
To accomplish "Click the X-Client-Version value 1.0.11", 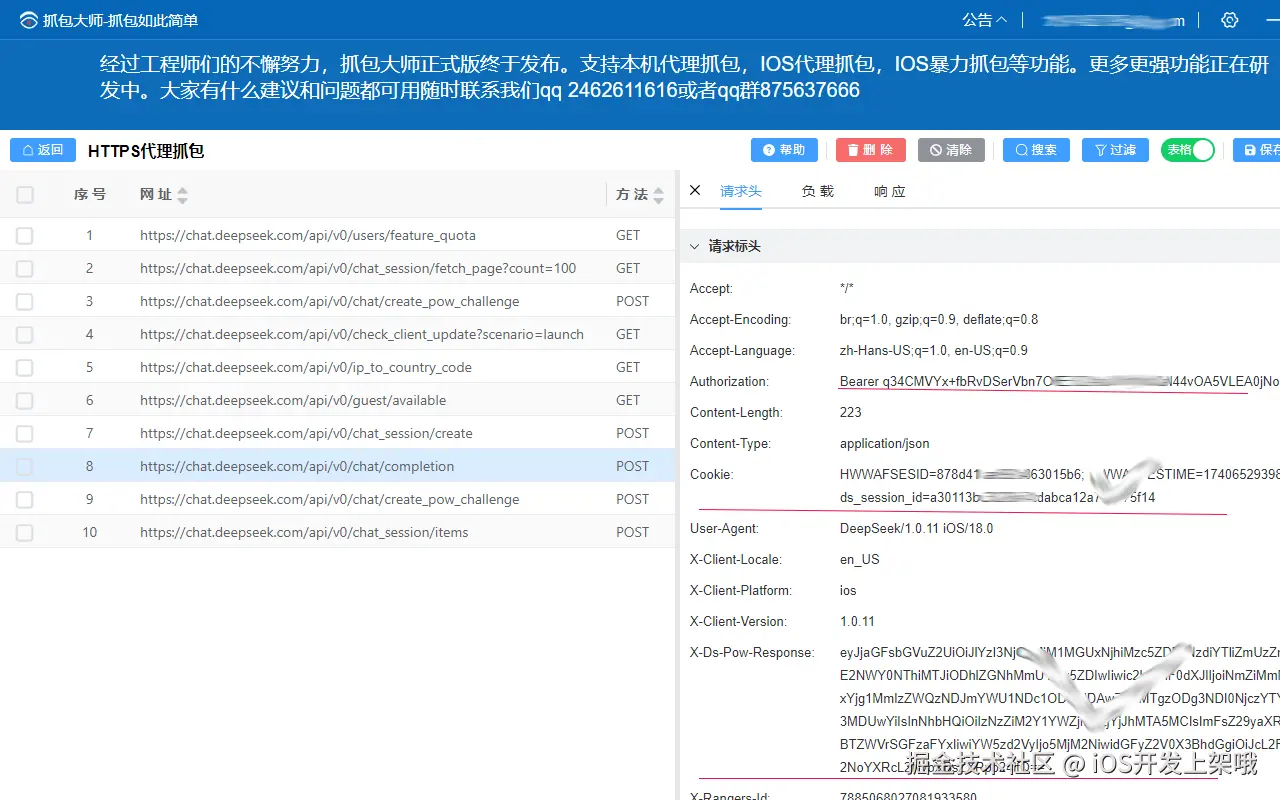I will (857, 622).
